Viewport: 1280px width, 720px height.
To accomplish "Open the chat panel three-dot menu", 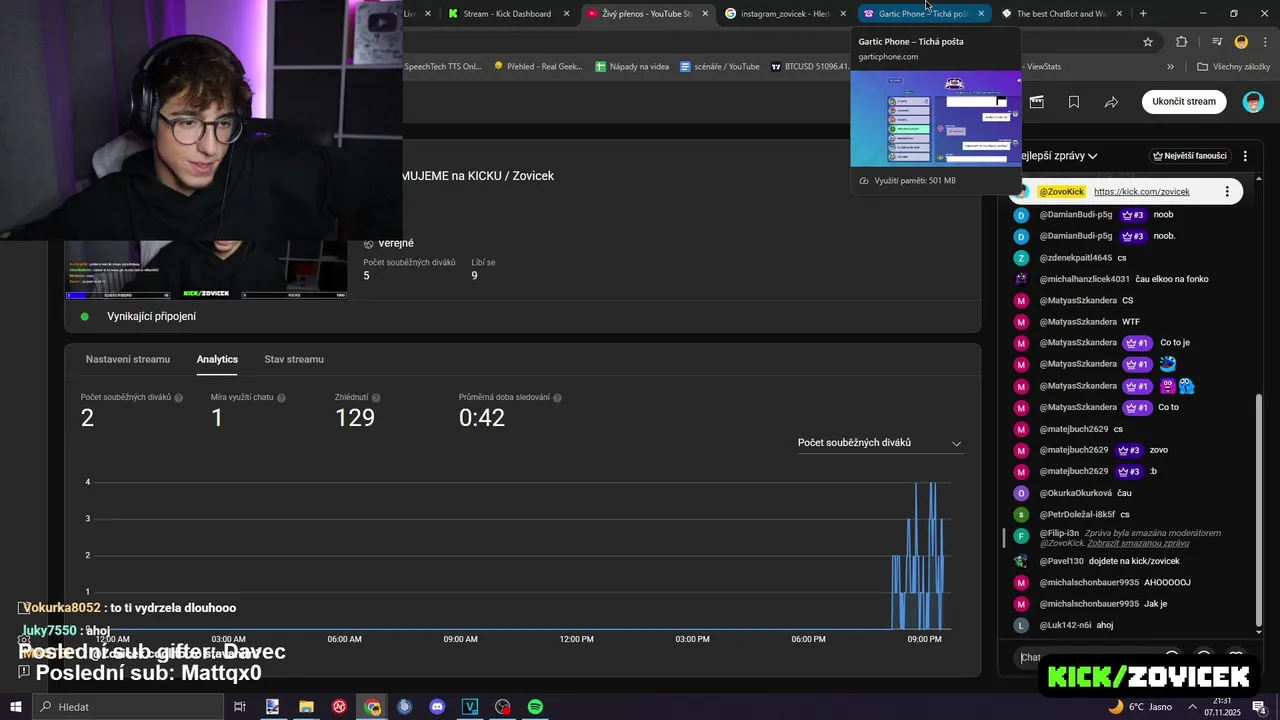I will [1245, 156].
